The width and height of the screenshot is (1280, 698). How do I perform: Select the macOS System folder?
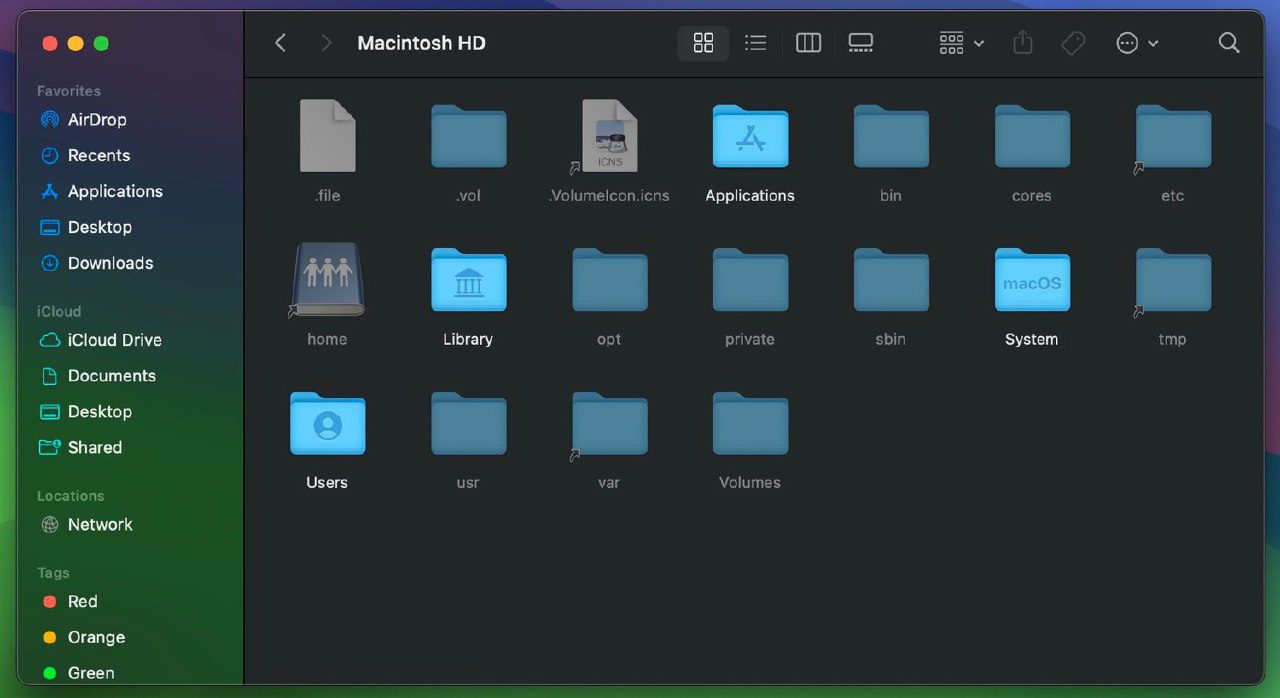(x=1032, y=281)
